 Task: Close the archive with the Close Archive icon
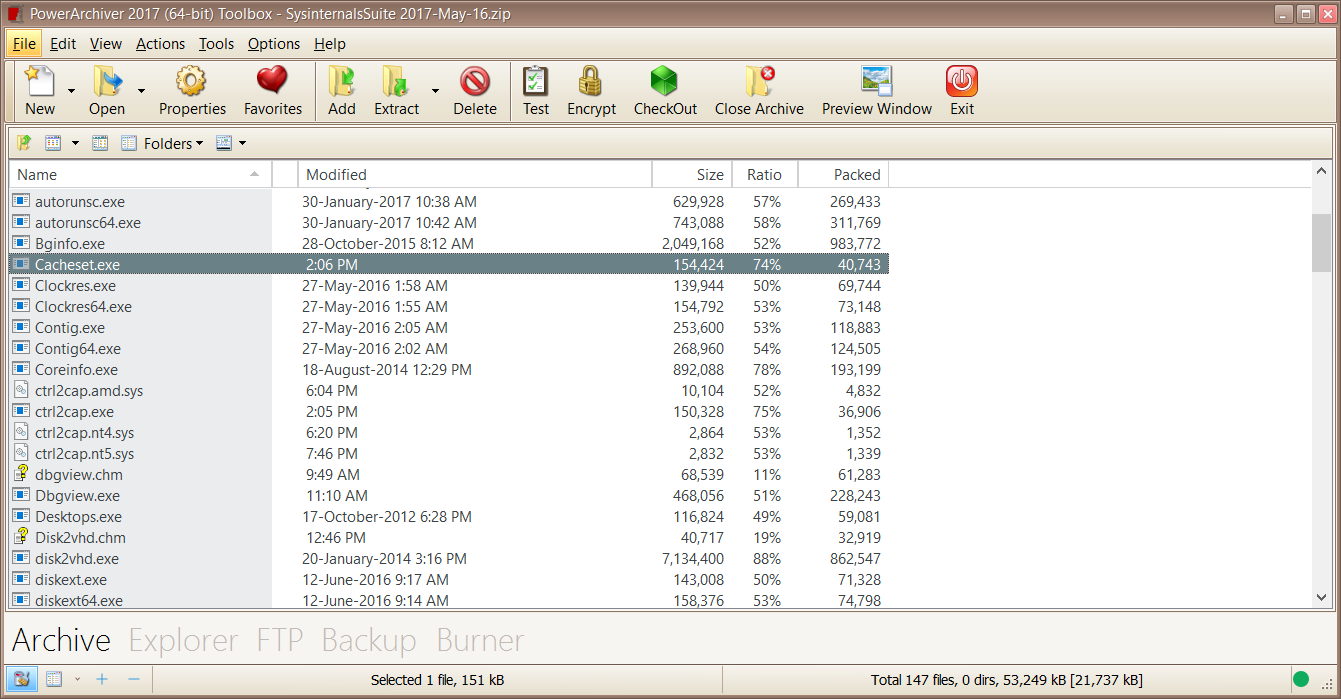click(x=759, y=81)
